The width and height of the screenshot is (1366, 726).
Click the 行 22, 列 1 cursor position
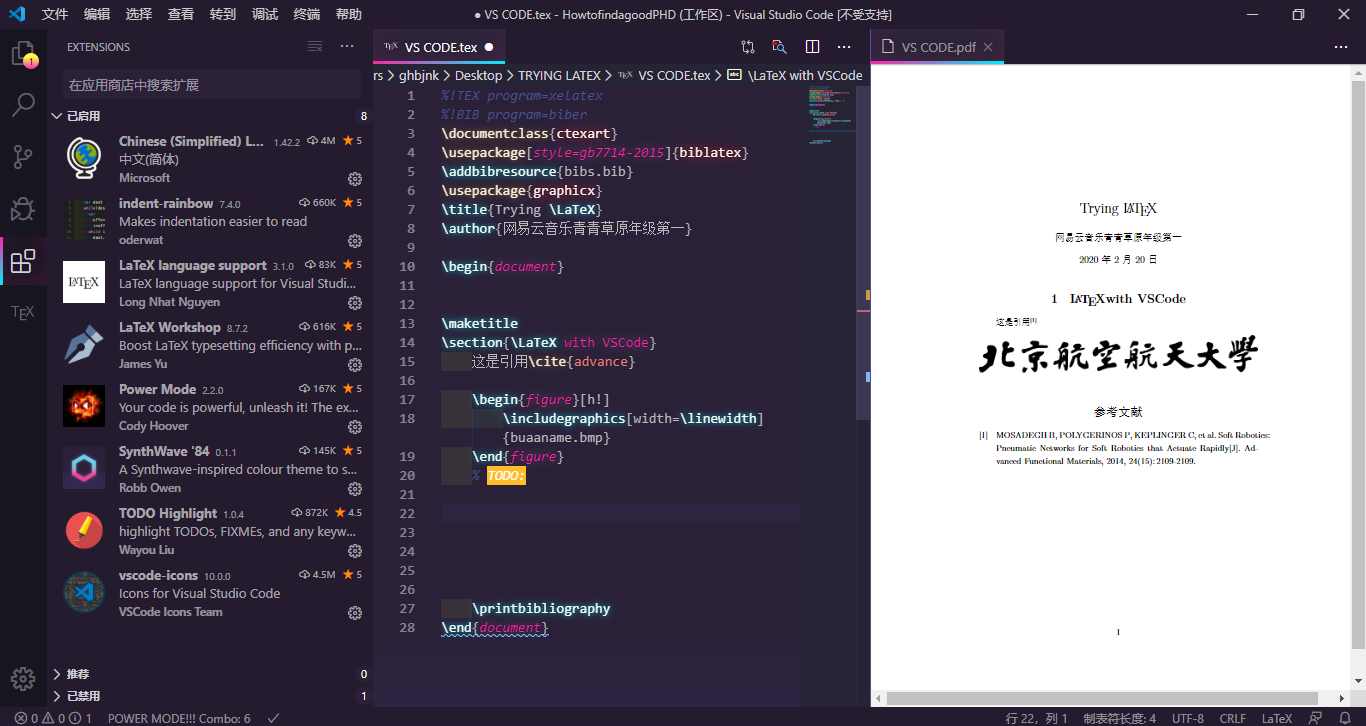click(1036, 718)
